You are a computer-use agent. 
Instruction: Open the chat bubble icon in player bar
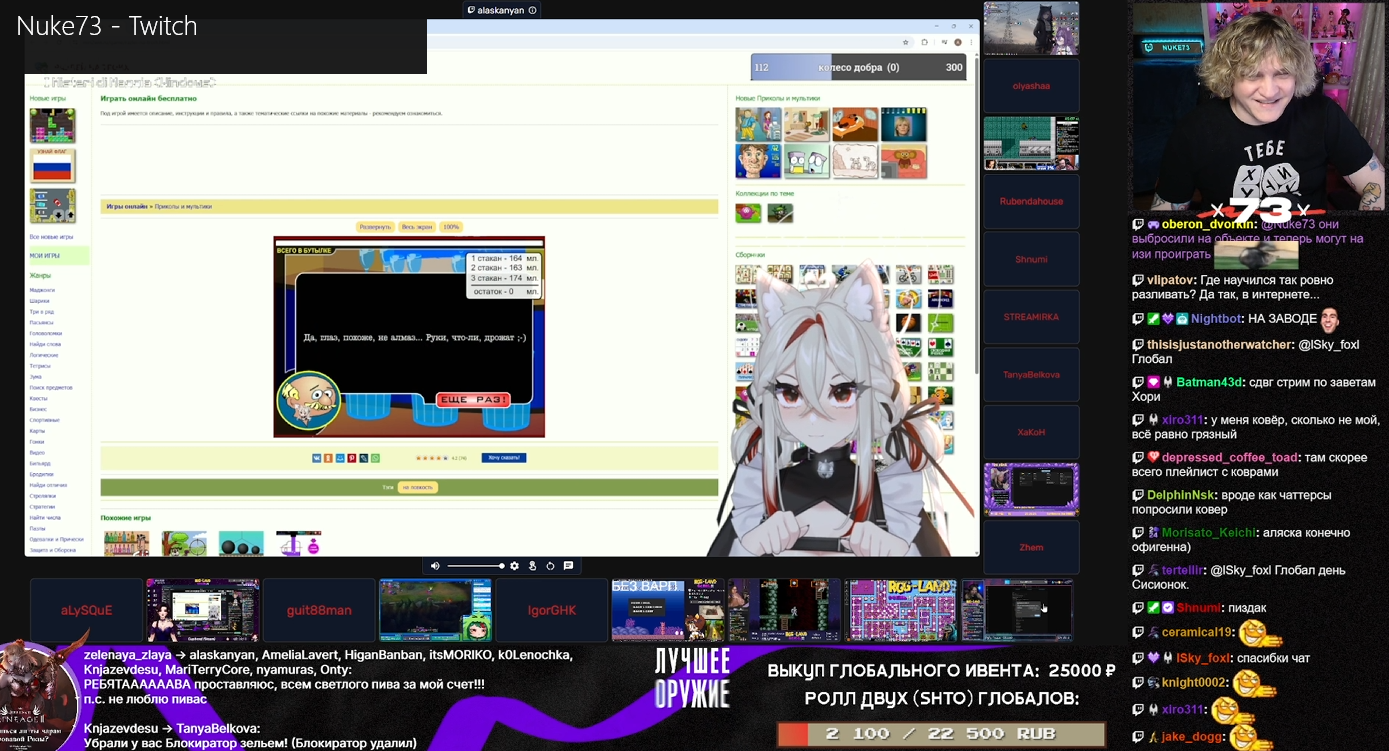(568, 566)
